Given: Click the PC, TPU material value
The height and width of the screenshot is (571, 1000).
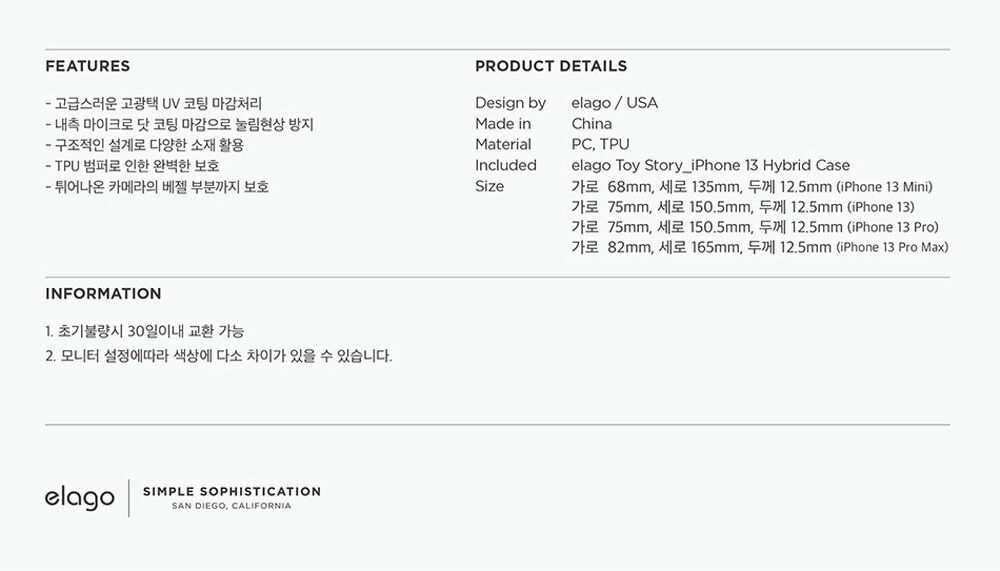Looking at the screenshot, I should (x=600, y=144).
